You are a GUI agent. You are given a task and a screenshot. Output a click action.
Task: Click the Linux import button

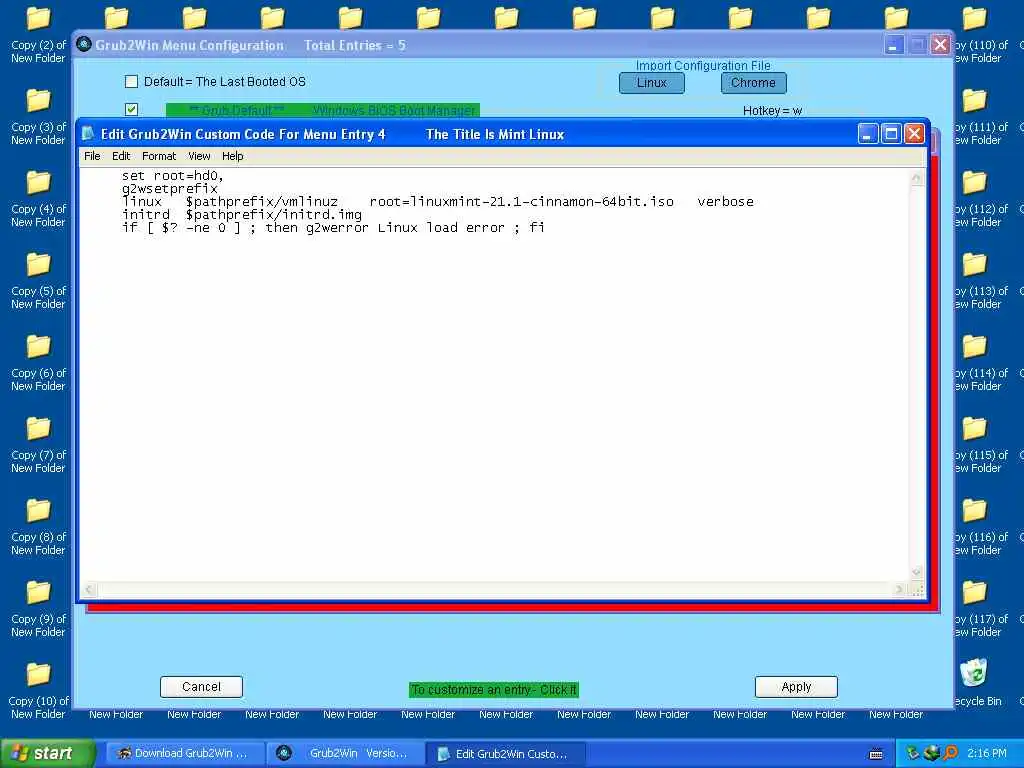652,83
